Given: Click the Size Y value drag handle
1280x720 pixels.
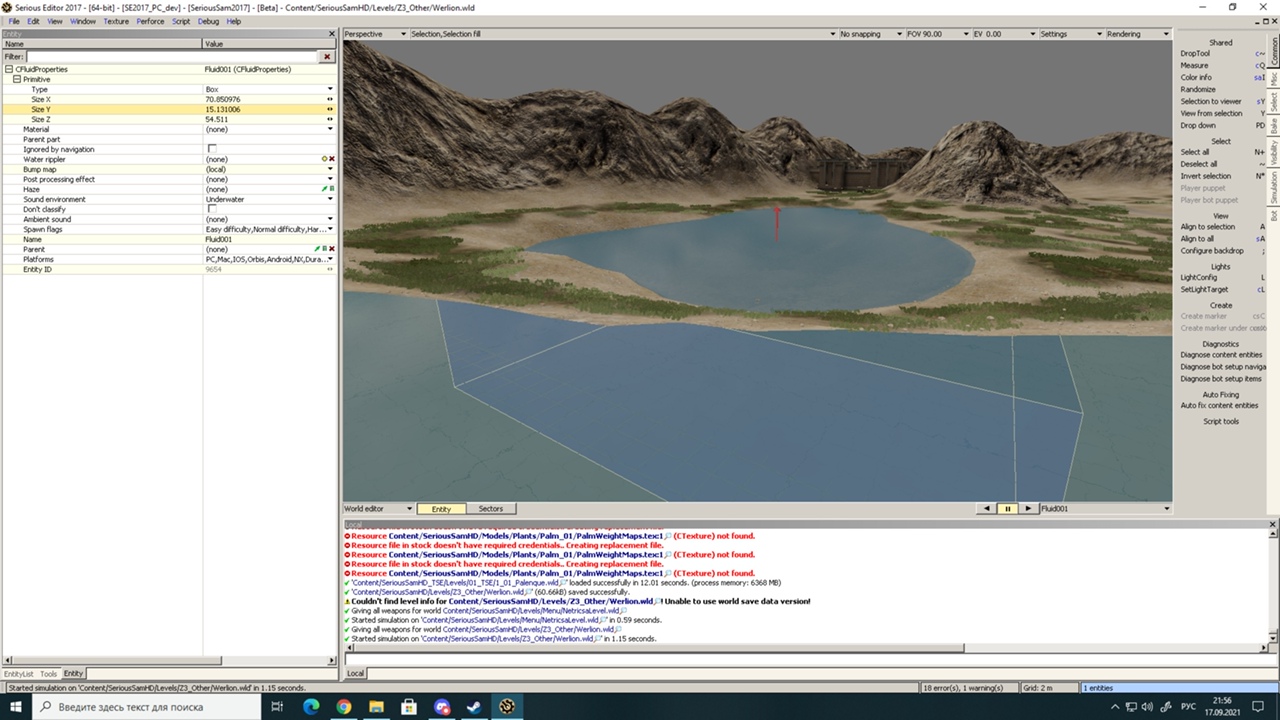Looking at the screenshot, I should pyautogui.click(x=330, y=109).
